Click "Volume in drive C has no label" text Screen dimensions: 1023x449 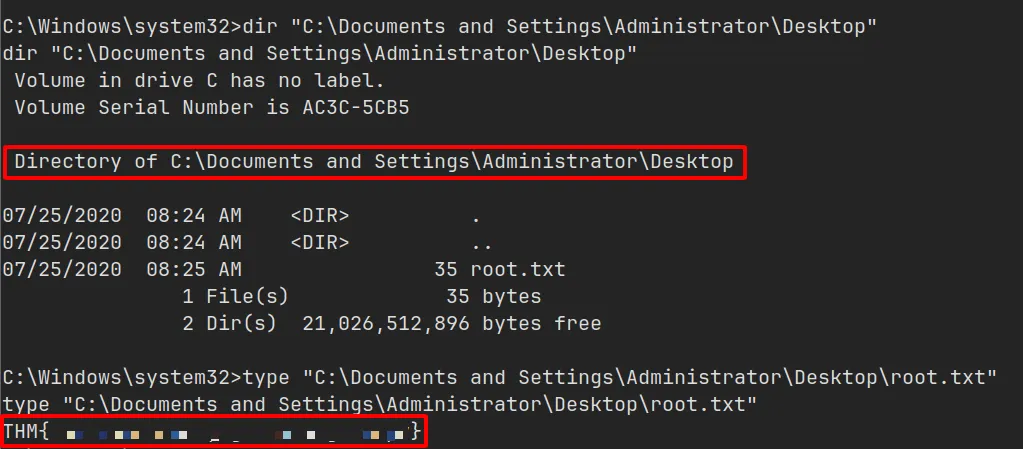coord(199,80)
